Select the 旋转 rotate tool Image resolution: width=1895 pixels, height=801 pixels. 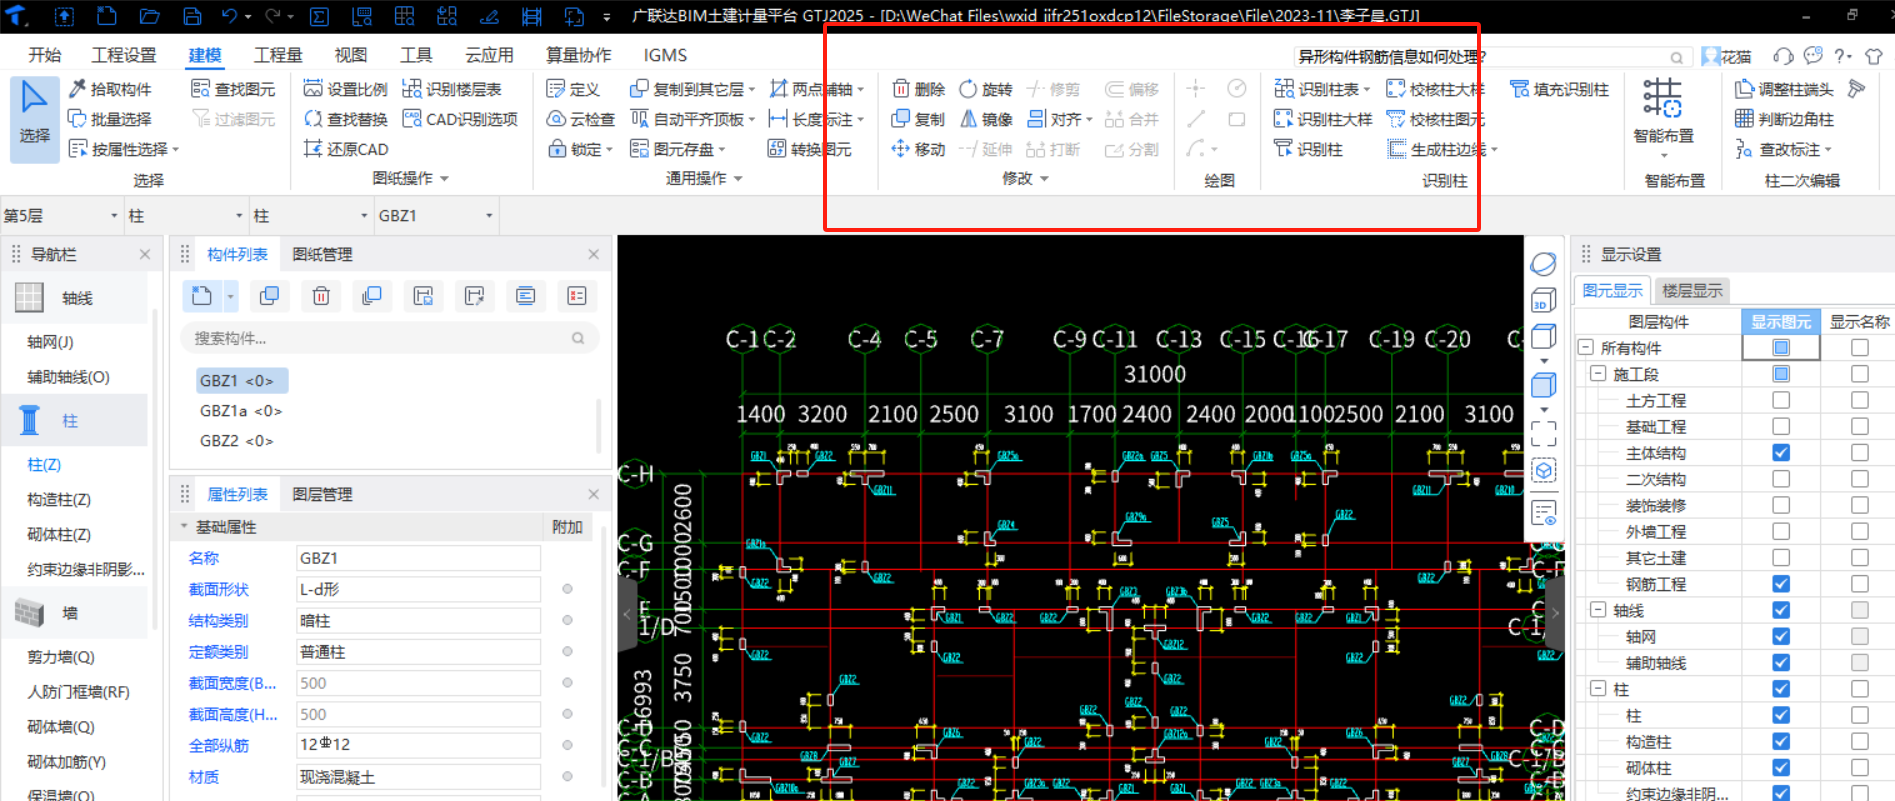[x=986, y=89]
